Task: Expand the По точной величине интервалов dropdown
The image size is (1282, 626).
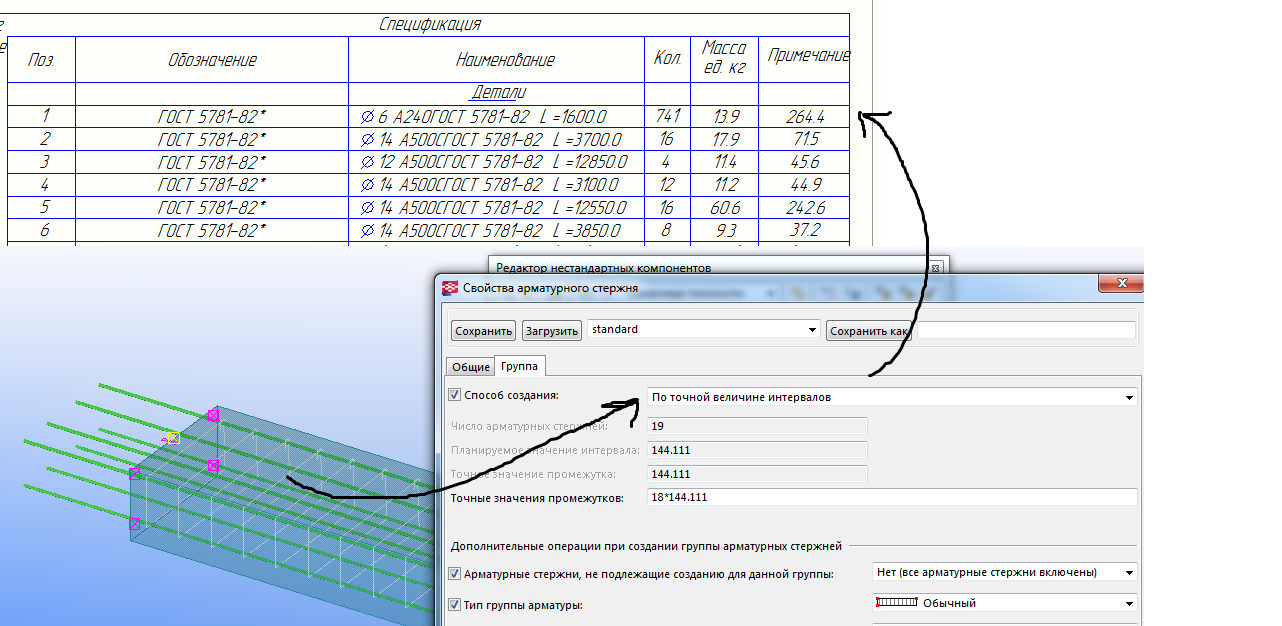Action: pyautogui.click(x=1129, y=397)
